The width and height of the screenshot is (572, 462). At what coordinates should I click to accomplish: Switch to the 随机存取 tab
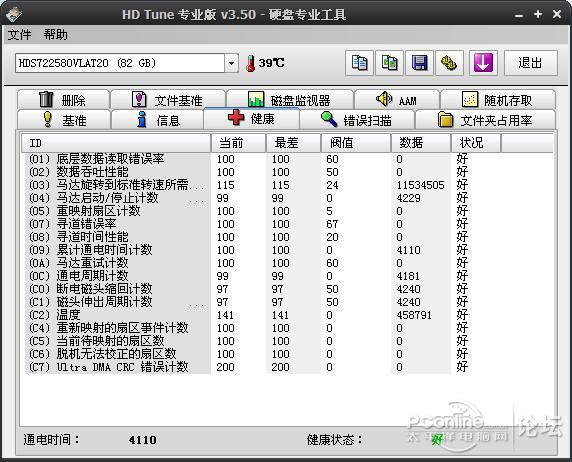point(498,100)
